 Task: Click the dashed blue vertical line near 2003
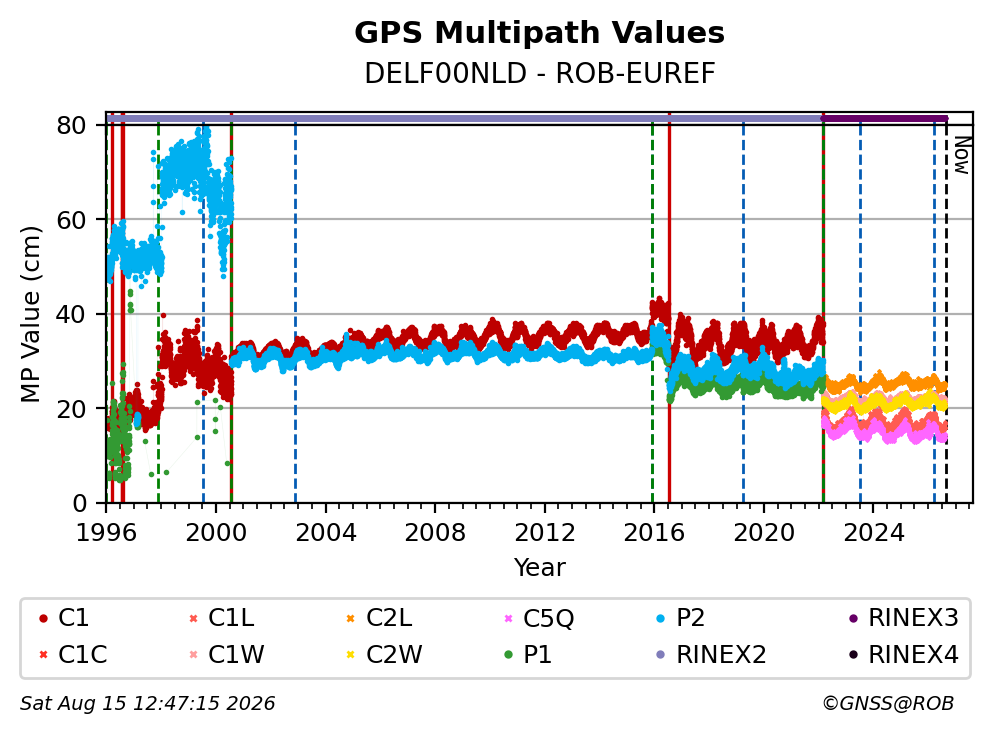(295, 314)
